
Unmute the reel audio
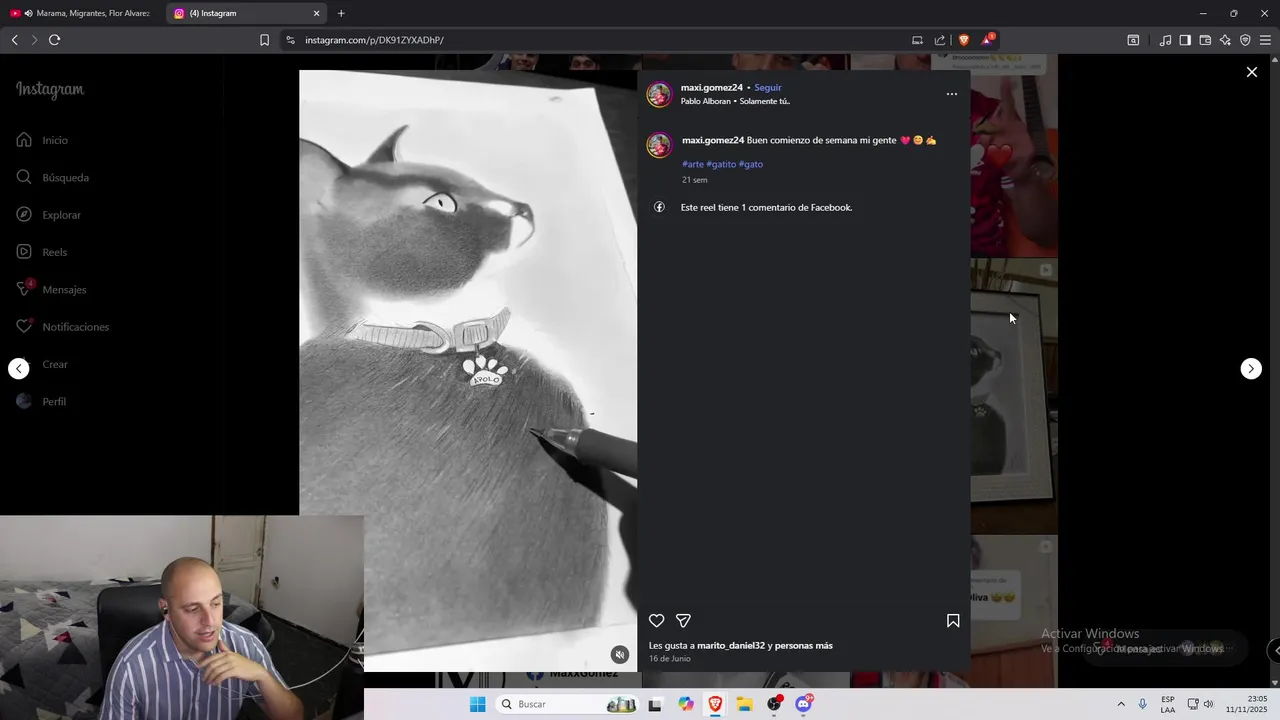[620, 655]
